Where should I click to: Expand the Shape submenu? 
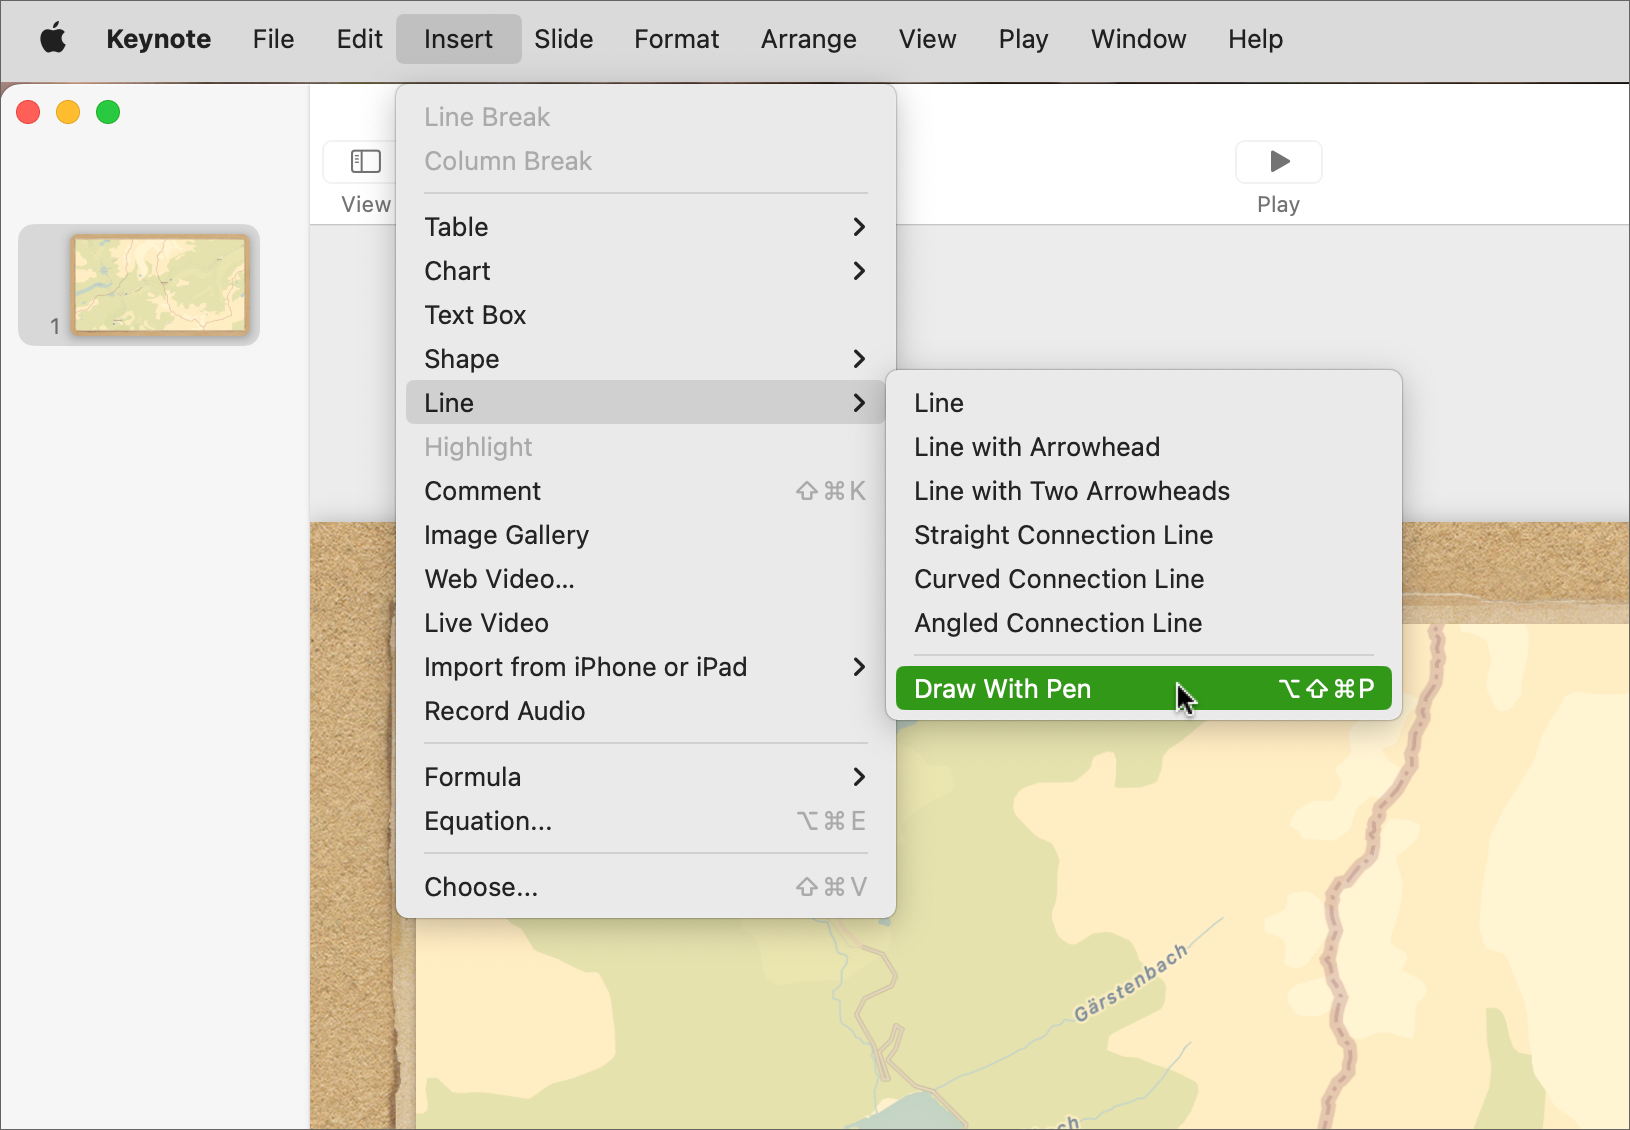tap(645, 359)
